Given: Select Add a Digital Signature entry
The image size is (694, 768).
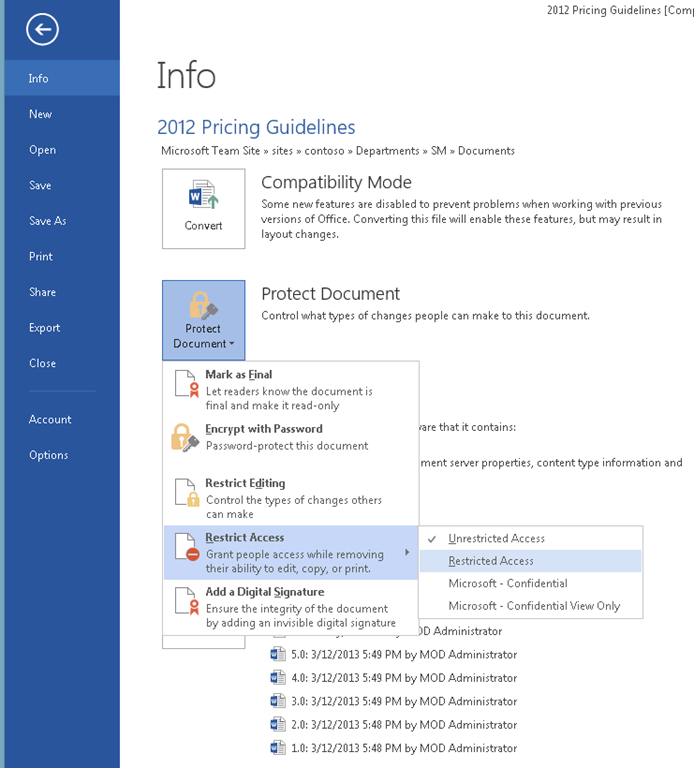Looking at the screenshot, I should [291, 607].
